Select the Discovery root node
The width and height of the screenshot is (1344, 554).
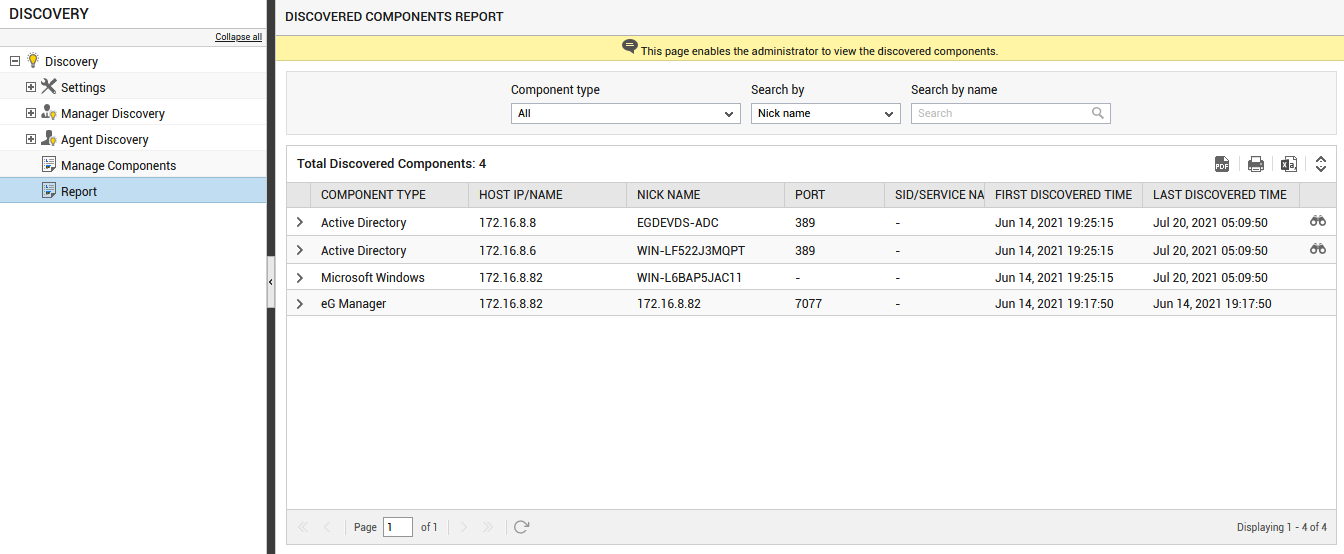71,62
